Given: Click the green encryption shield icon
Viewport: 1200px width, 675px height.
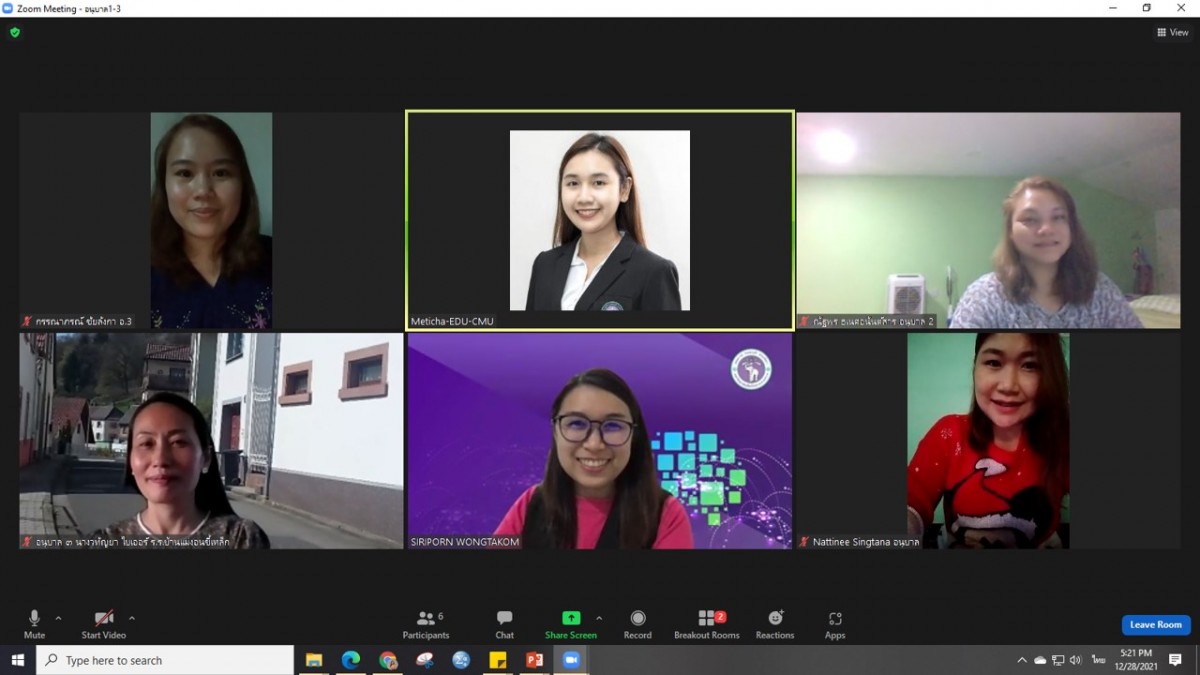Looking at the screenshot, I should [x=15, y=32].
